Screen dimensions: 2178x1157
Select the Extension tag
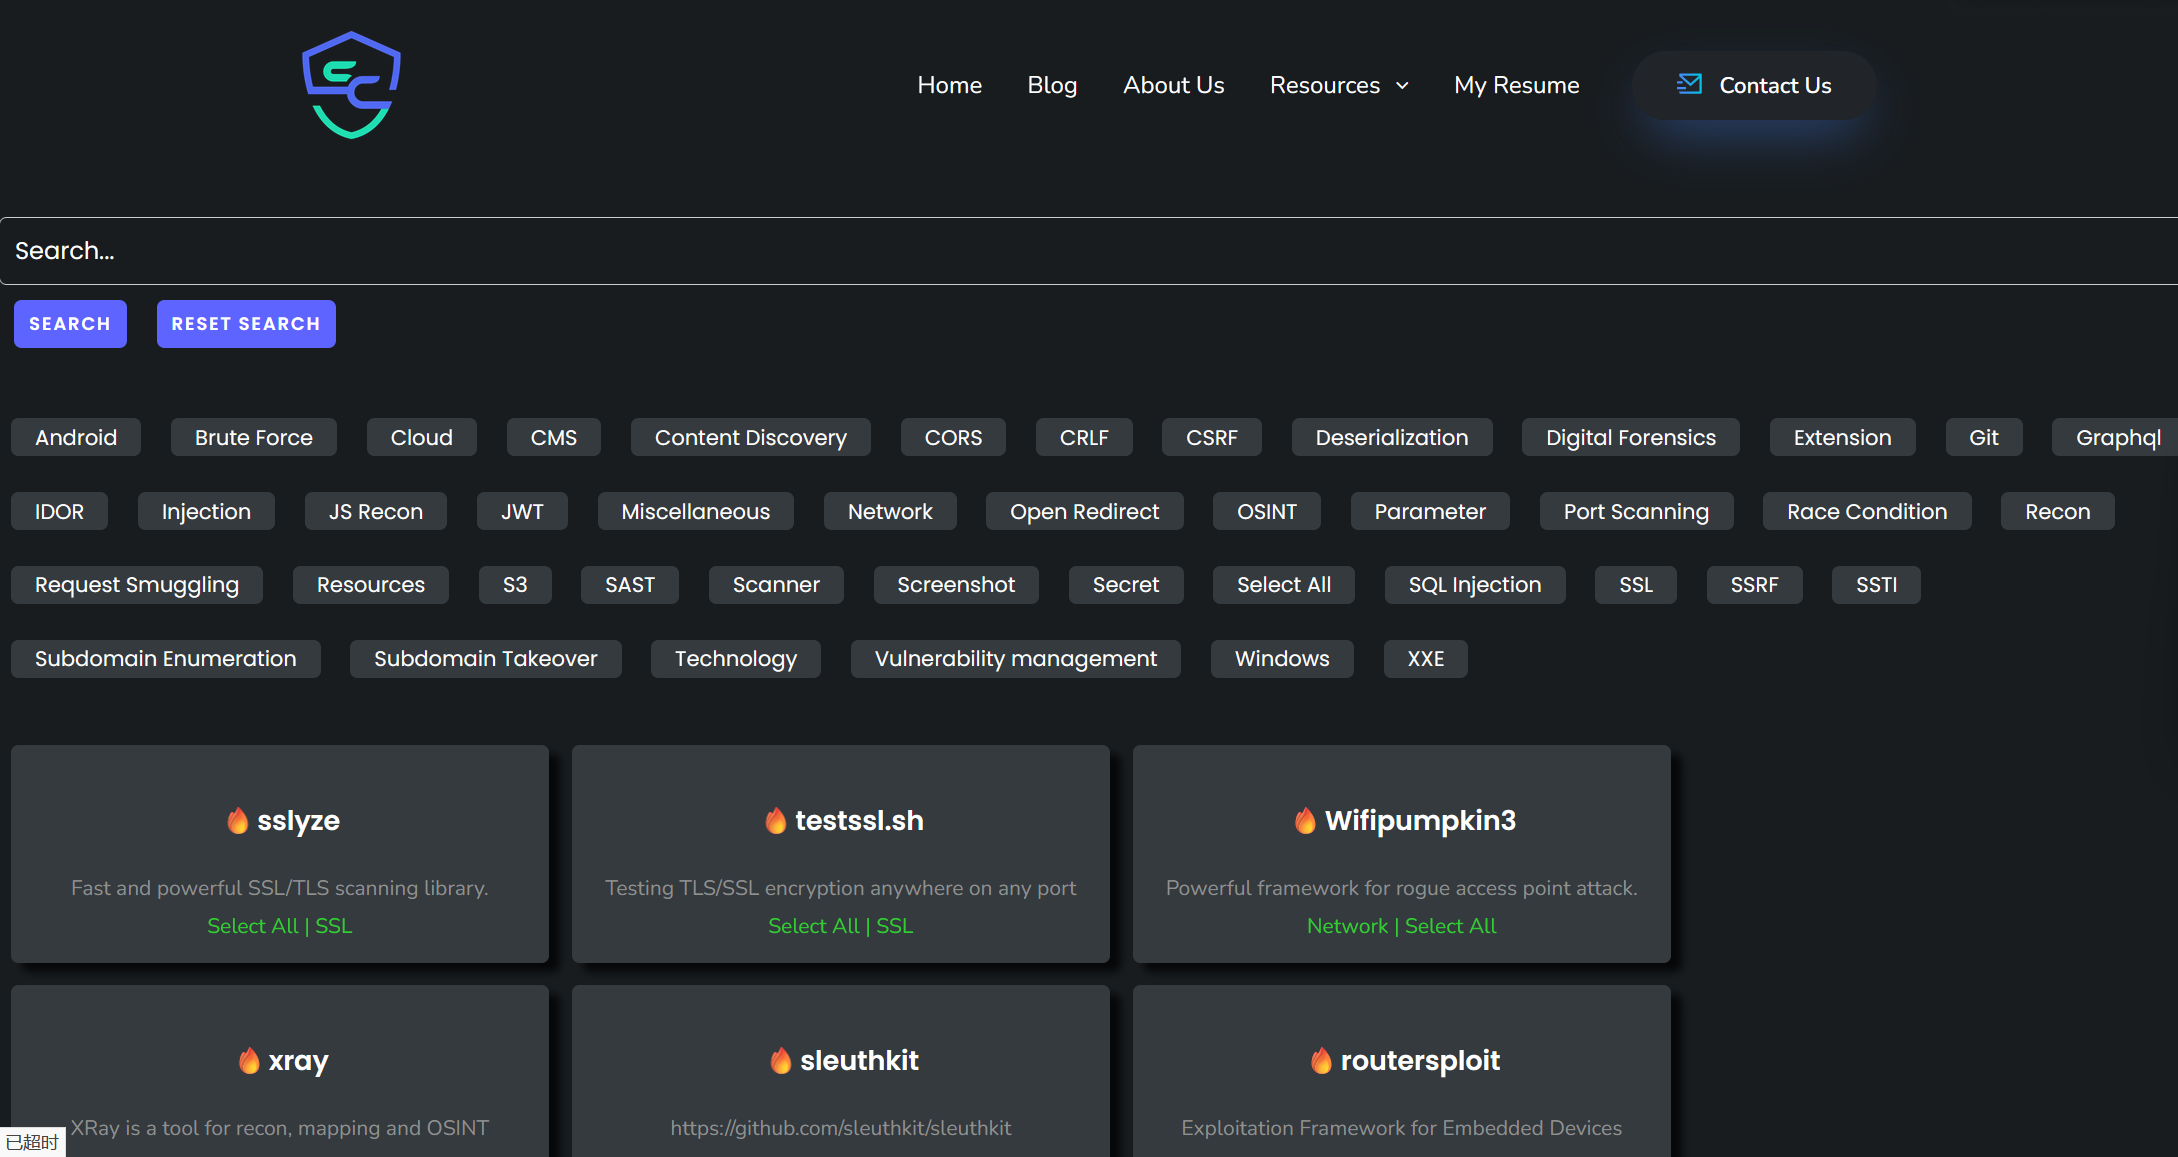coord(1843,437)
